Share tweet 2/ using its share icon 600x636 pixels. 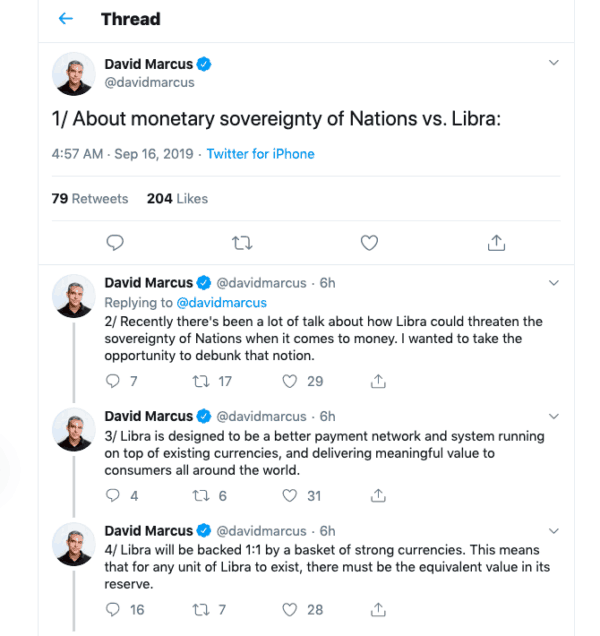[378, 381]
